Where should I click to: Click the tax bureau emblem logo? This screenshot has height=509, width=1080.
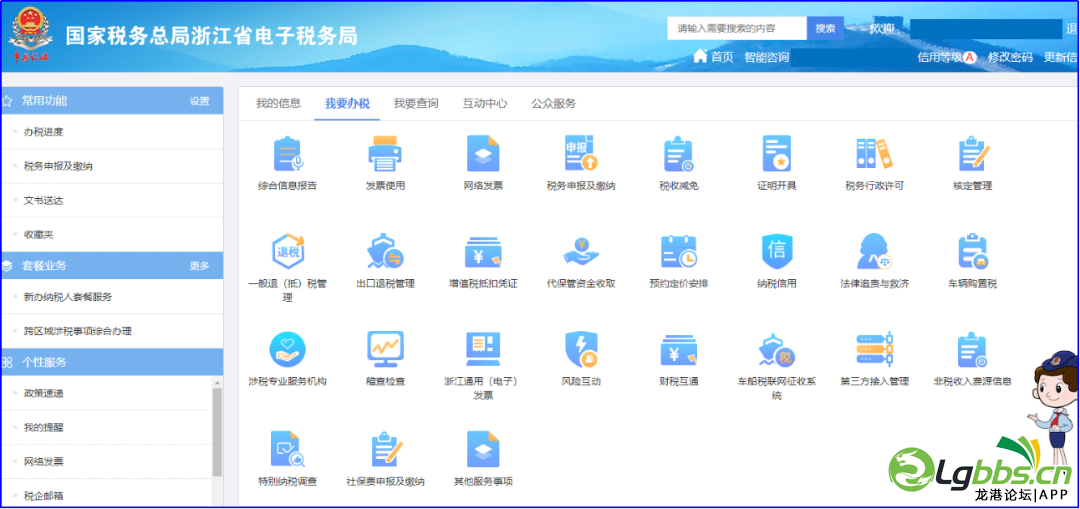coord(30,35)
